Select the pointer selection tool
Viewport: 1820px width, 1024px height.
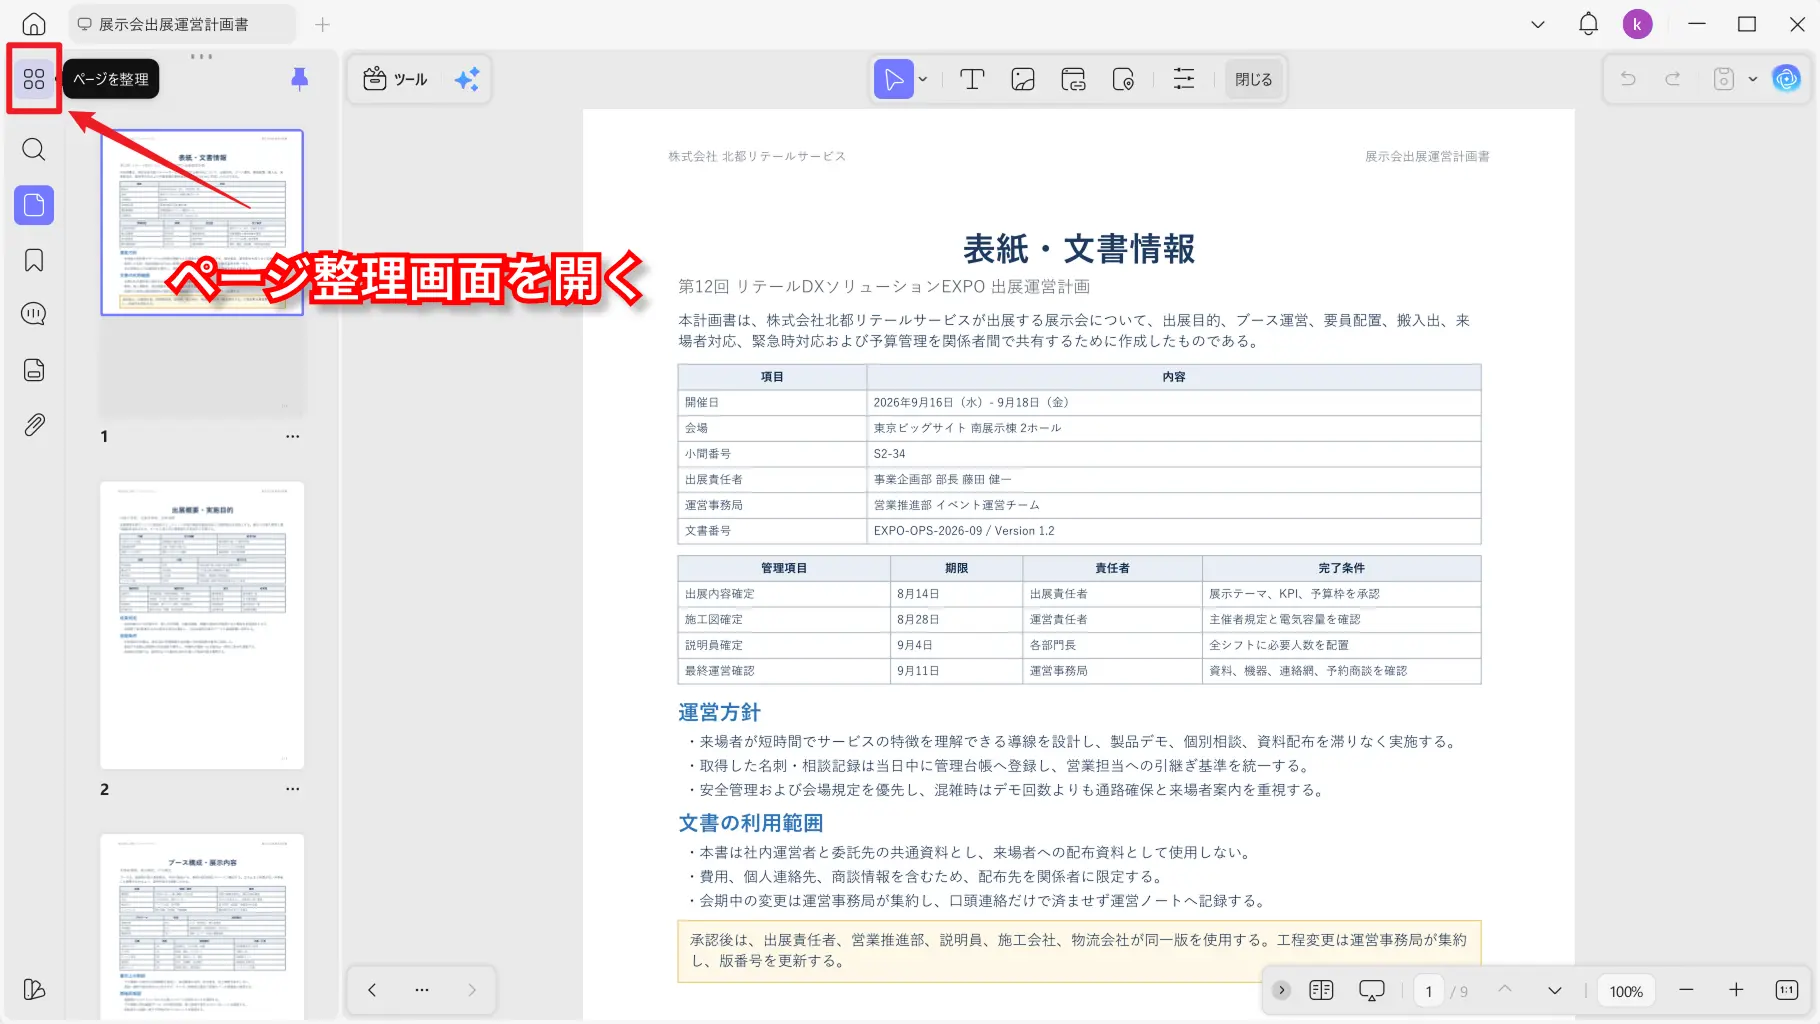894,79
